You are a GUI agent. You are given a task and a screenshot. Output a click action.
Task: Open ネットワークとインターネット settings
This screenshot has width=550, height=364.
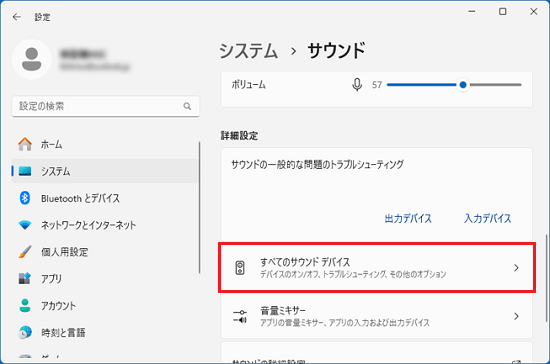coord(105,225)
